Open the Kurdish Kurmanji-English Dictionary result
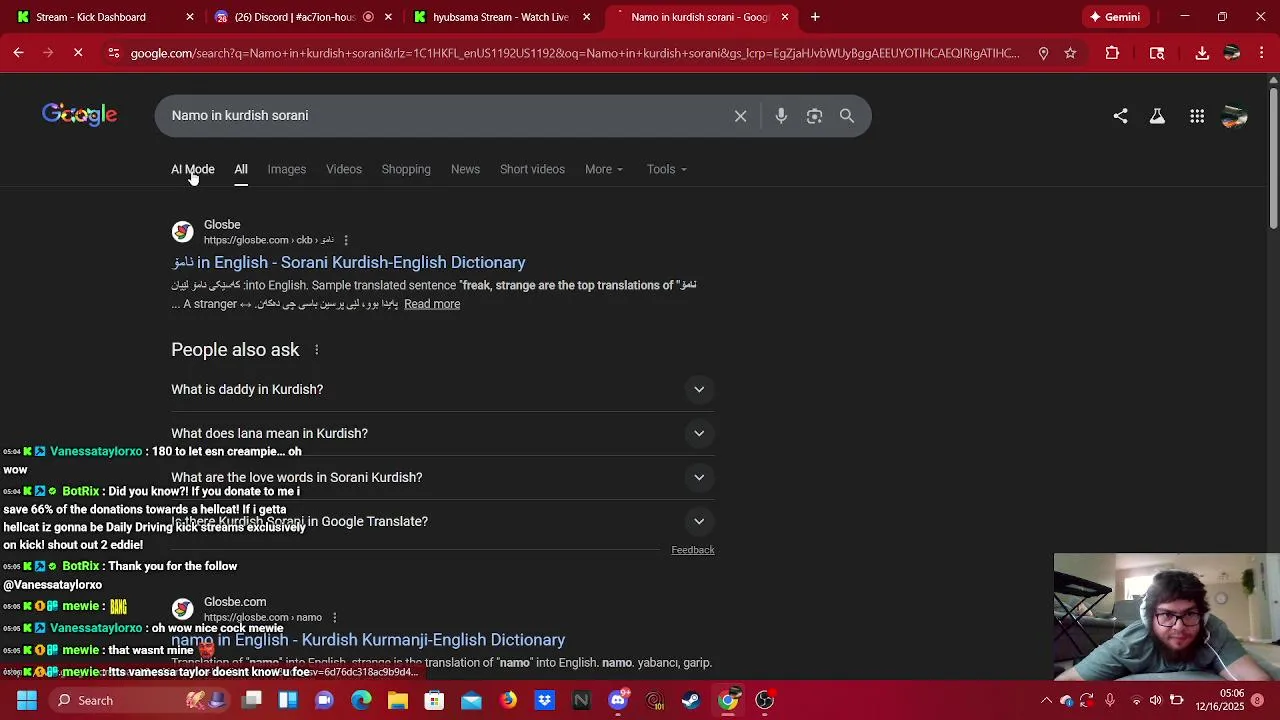Image resolution: width=1280 pixels, height=720 pixels. click(368, 640)
